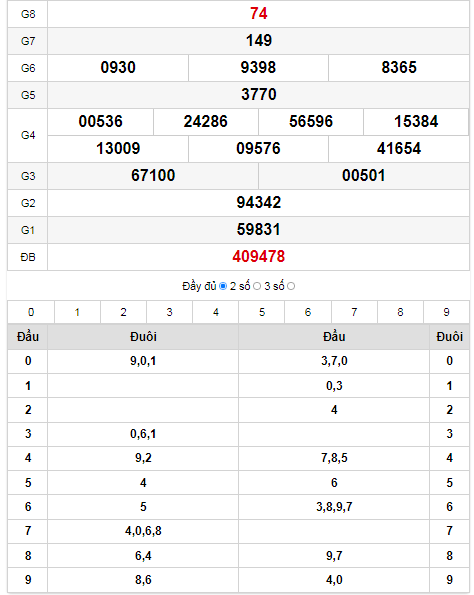Click the special prize number 409478
This screenshot has height=595, width=474.
tap(258, 257)
